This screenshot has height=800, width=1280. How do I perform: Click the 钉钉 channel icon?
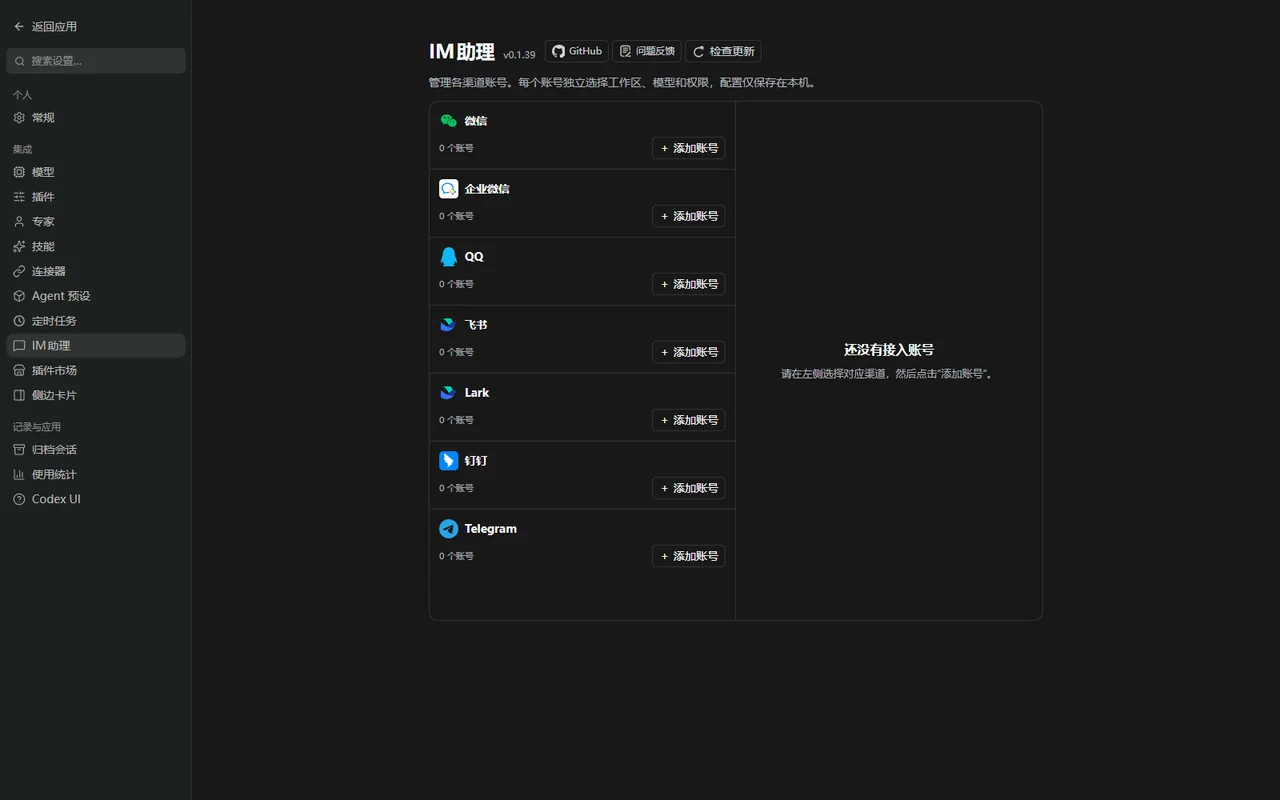(449, 461)
